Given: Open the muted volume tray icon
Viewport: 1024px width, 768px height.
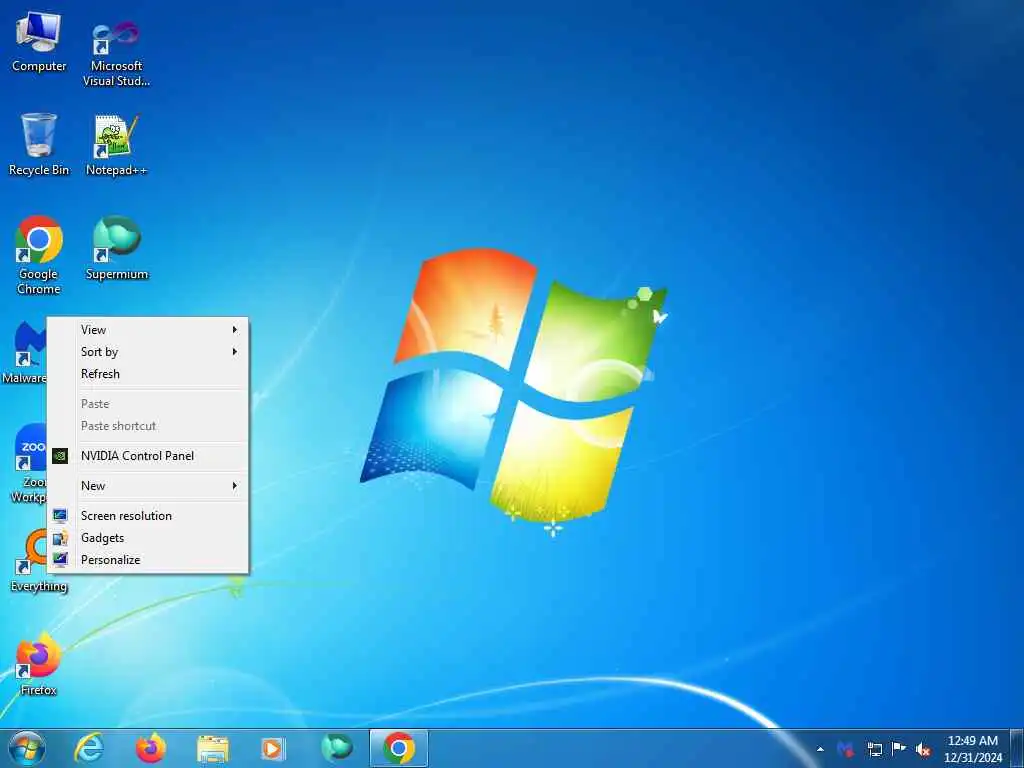Looking at the screenshot, I should (x=923, y=749).
